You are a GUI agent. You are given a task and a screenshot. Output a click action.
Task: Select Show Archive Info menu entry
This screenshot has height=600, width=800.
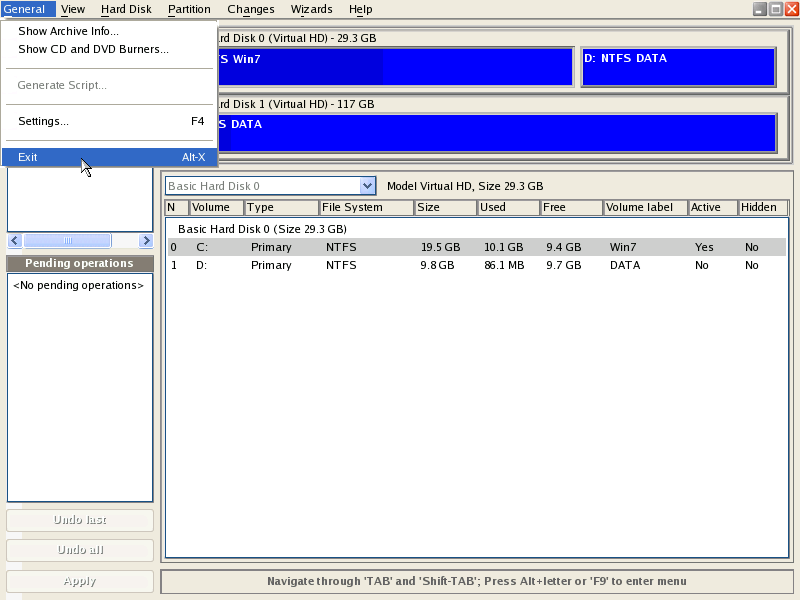68,31
